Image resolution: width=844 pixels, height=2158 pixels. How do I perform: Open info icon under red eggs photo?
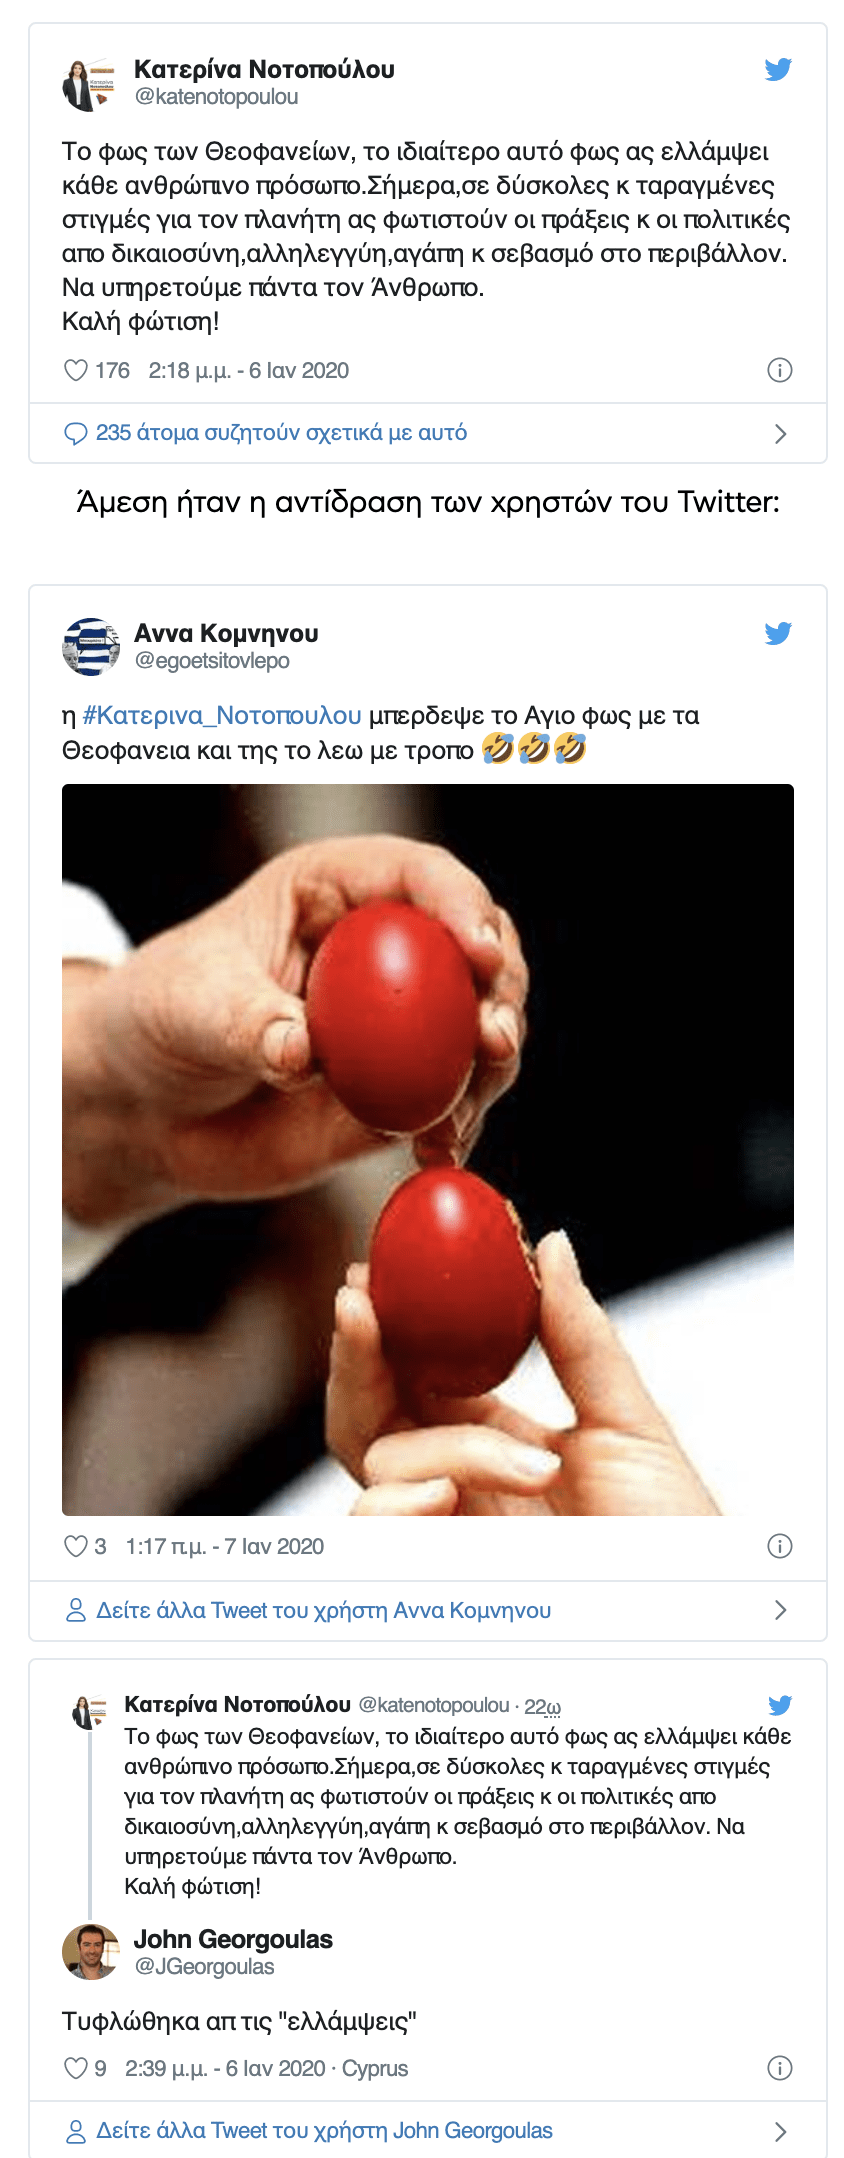click(779, 1547)
